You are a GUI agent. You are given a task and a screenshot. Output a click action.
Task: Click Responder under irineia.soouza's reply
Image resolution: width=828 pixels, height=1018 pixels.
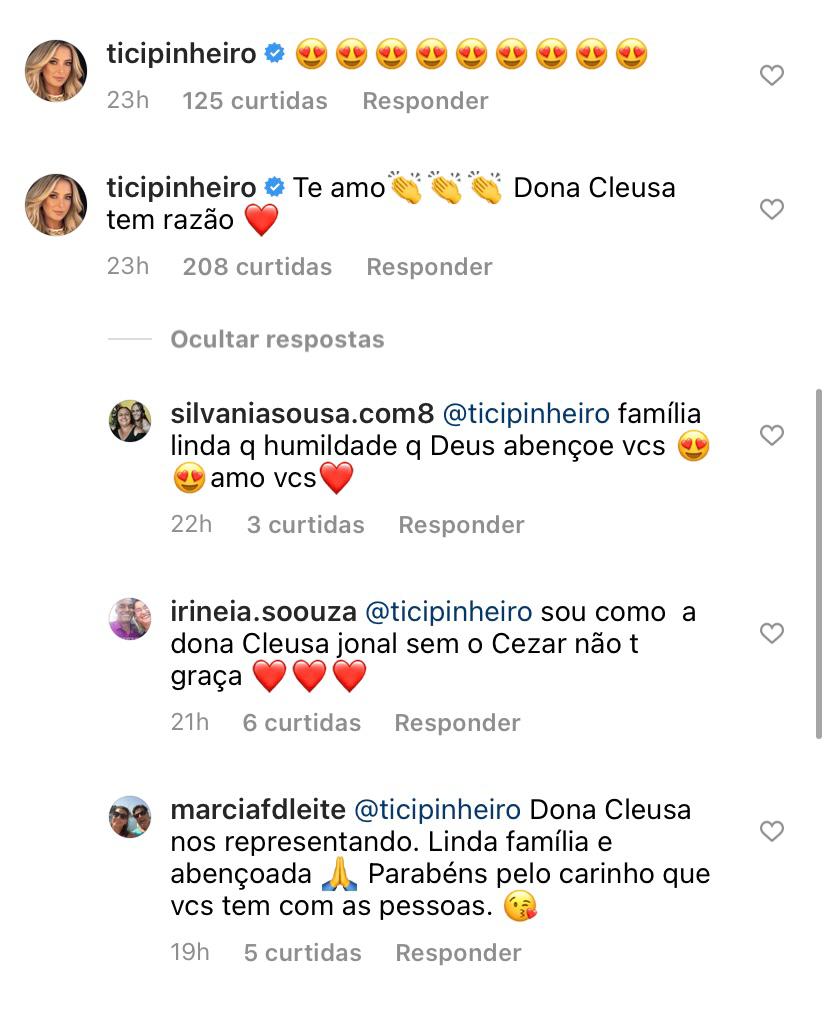[x=457, y=723]
